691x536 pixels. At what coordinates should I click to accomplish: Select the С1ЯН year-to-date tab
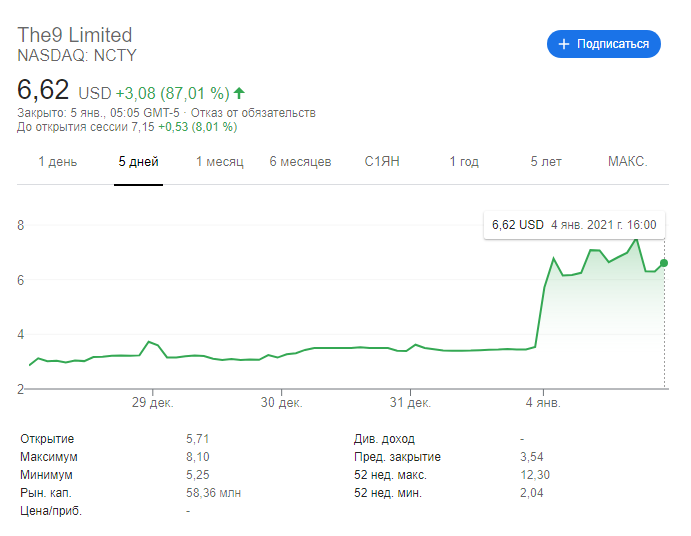[382, 162]
